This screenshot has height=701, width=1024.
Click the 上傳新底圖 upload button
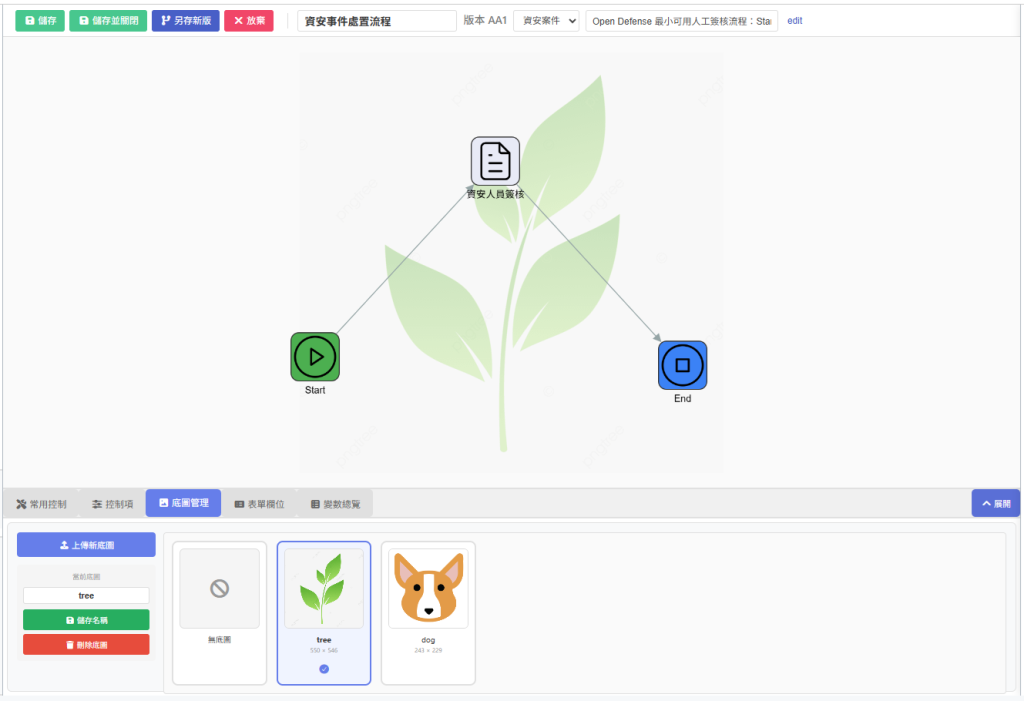pyautogui.click(x=86, y=545)
